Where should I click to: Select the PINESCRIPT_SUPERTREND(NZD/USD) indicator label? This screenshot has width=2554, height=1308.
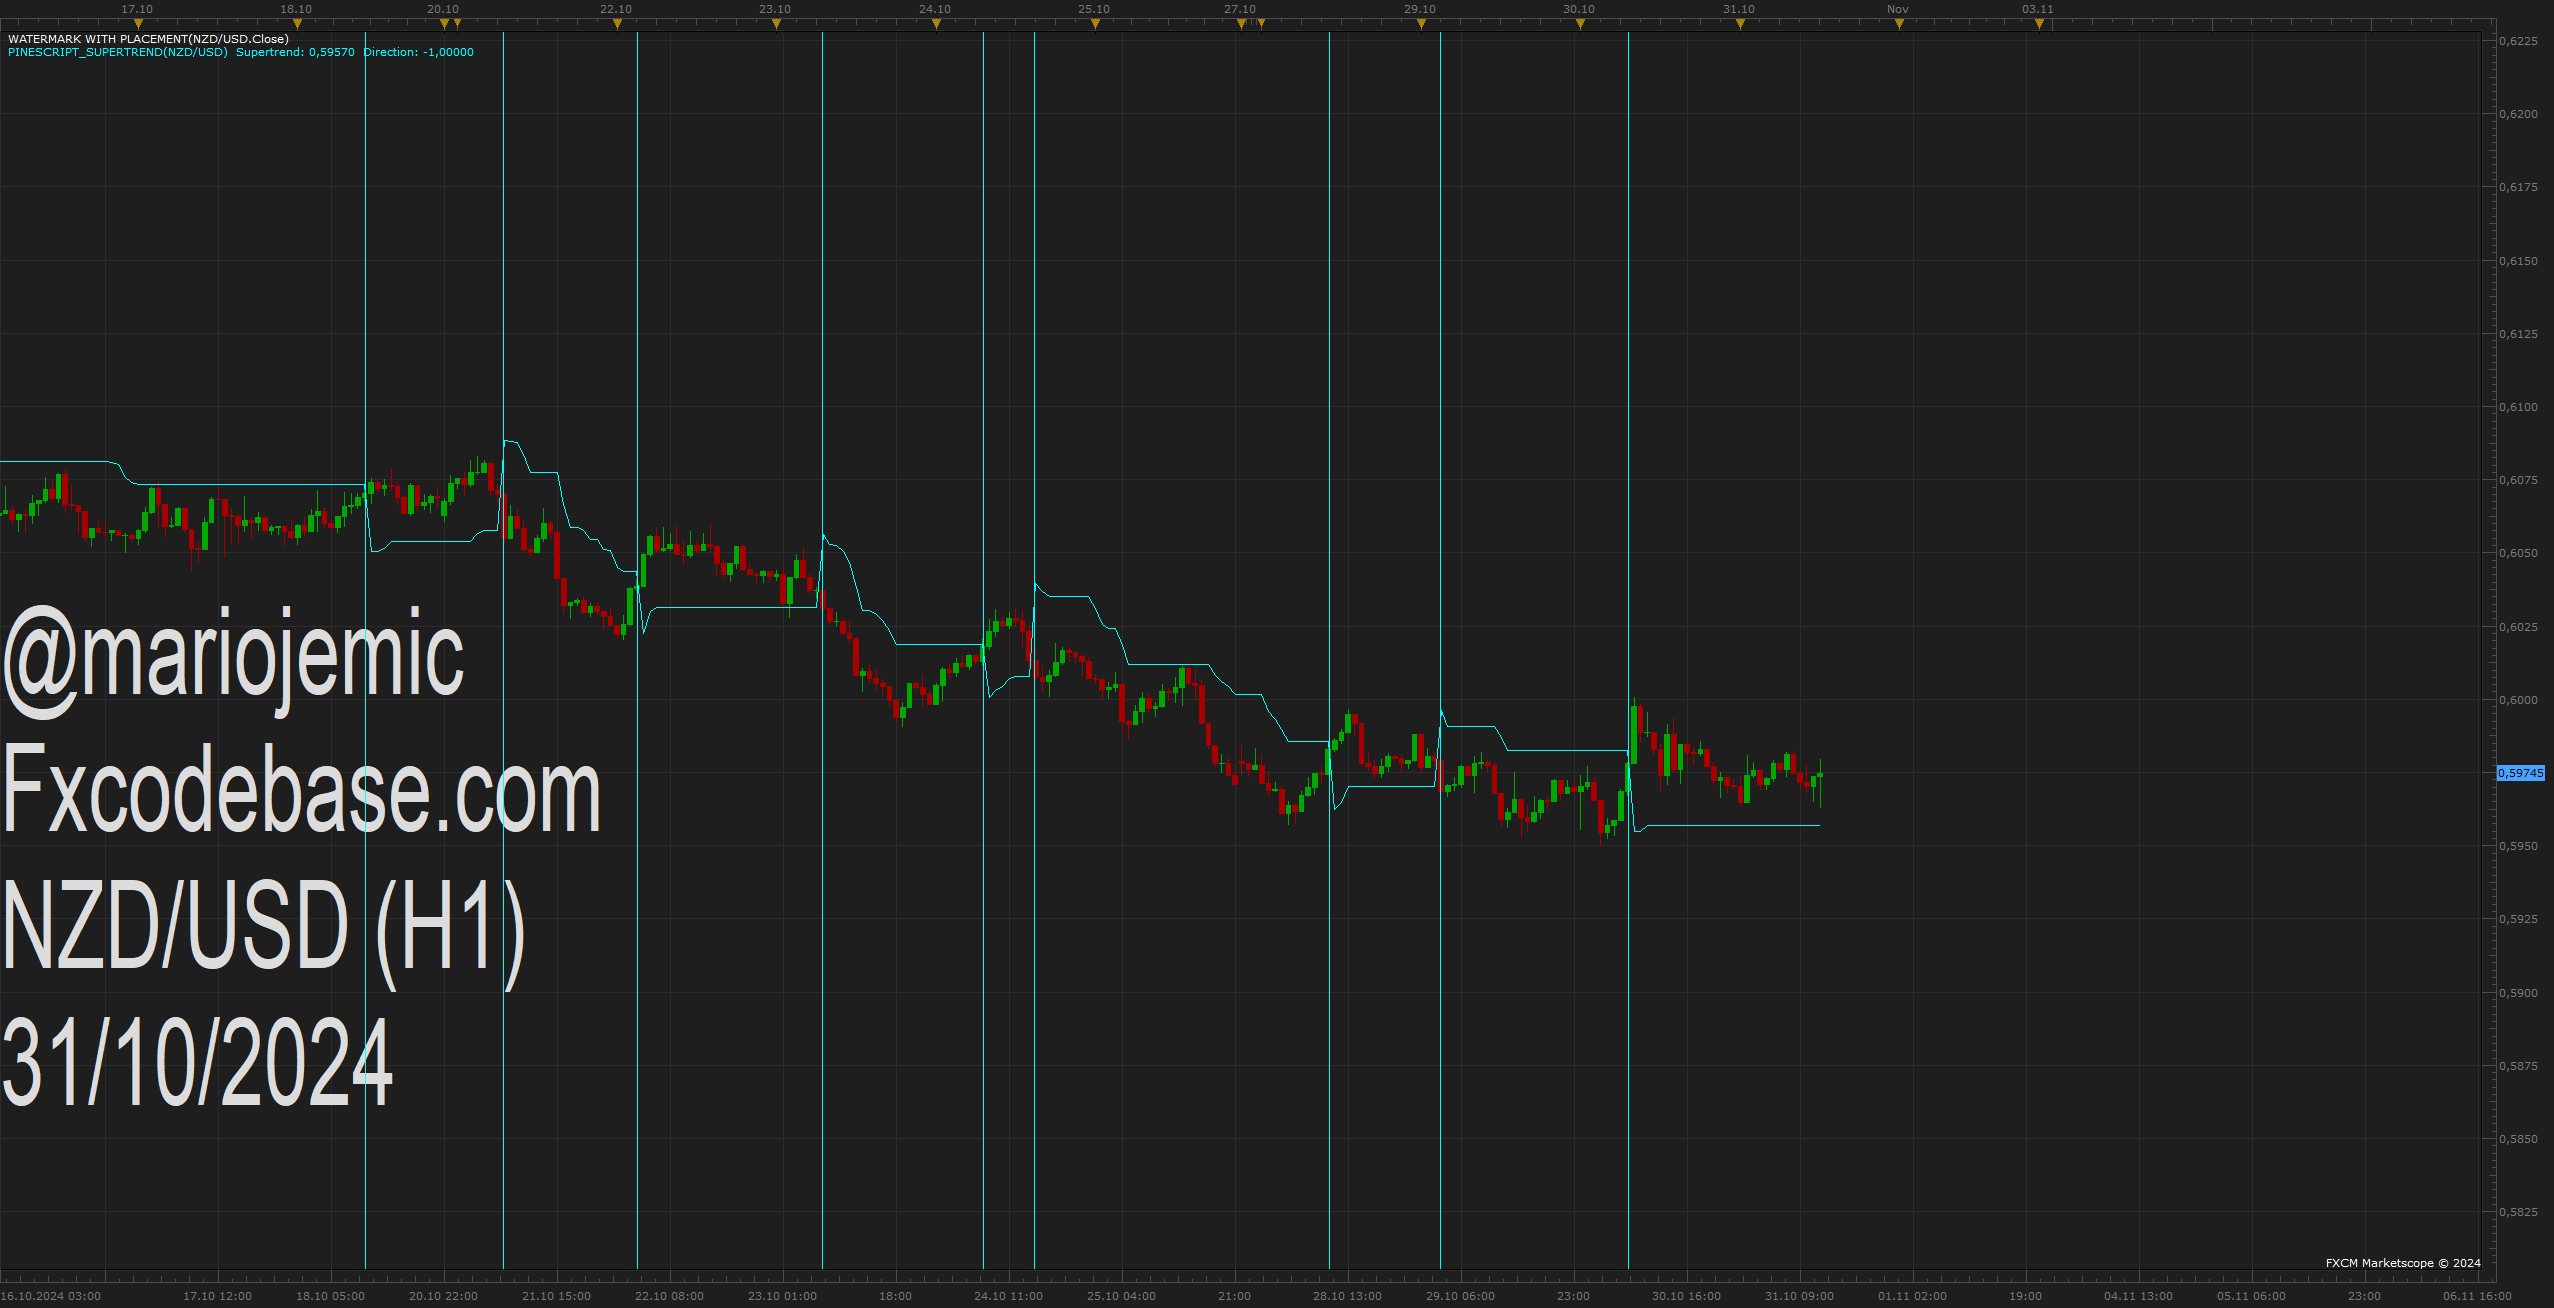[x=118, y=52]
